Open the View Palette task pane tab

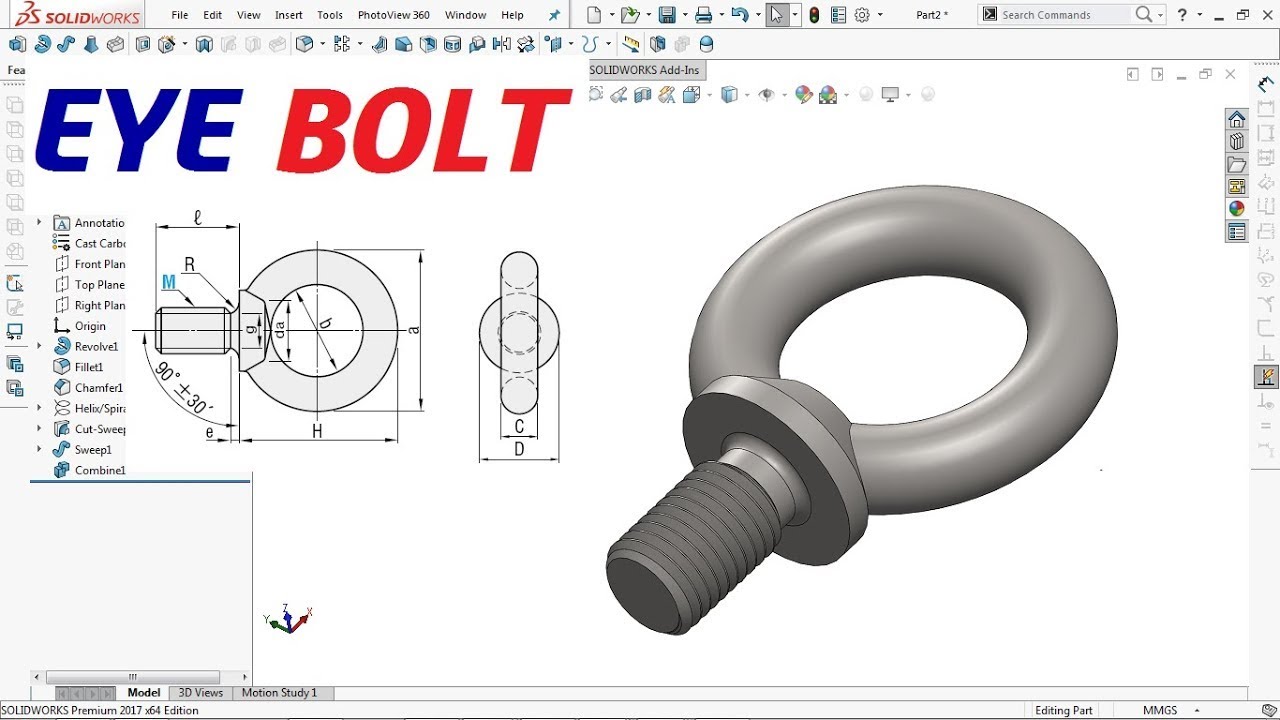pos(1237,187)
